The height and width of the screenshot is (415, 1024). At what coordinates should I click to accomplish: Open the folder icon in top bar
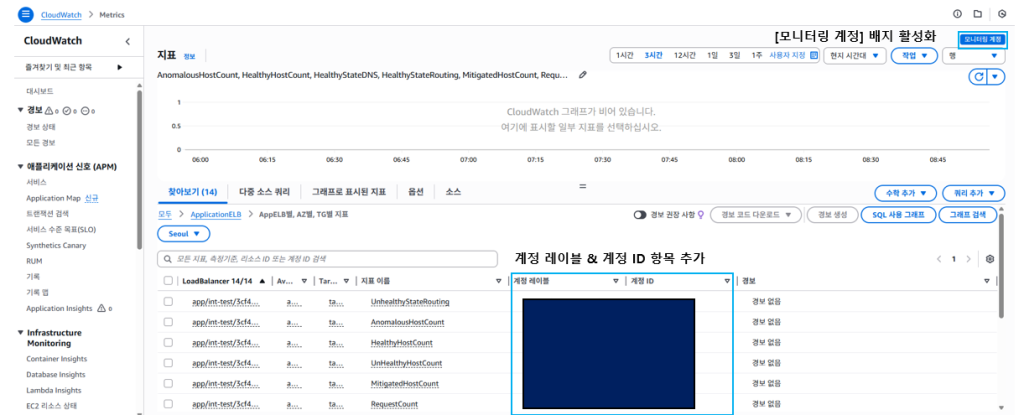[x=980, y=14]
